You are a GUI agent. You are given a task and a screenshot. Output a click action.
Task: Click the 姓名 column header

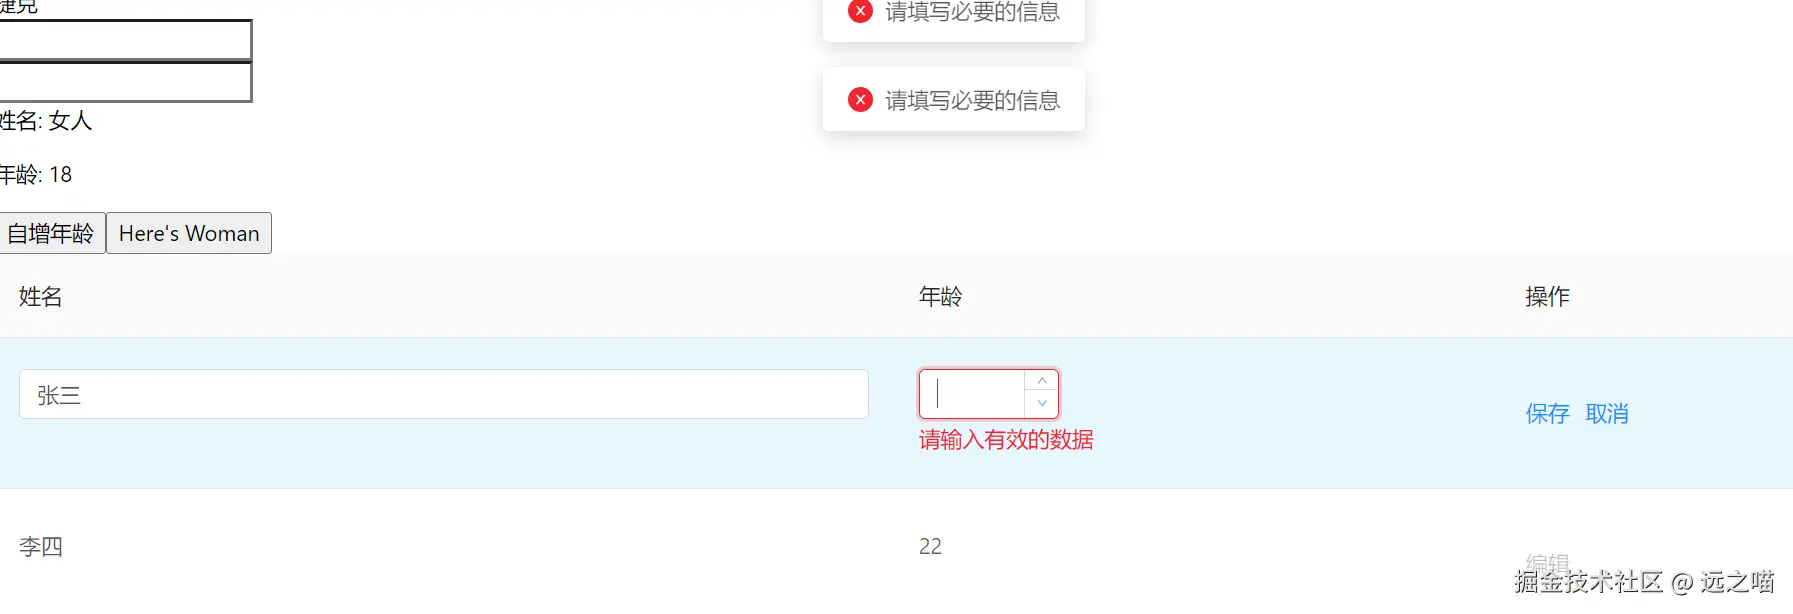(41, 297)
